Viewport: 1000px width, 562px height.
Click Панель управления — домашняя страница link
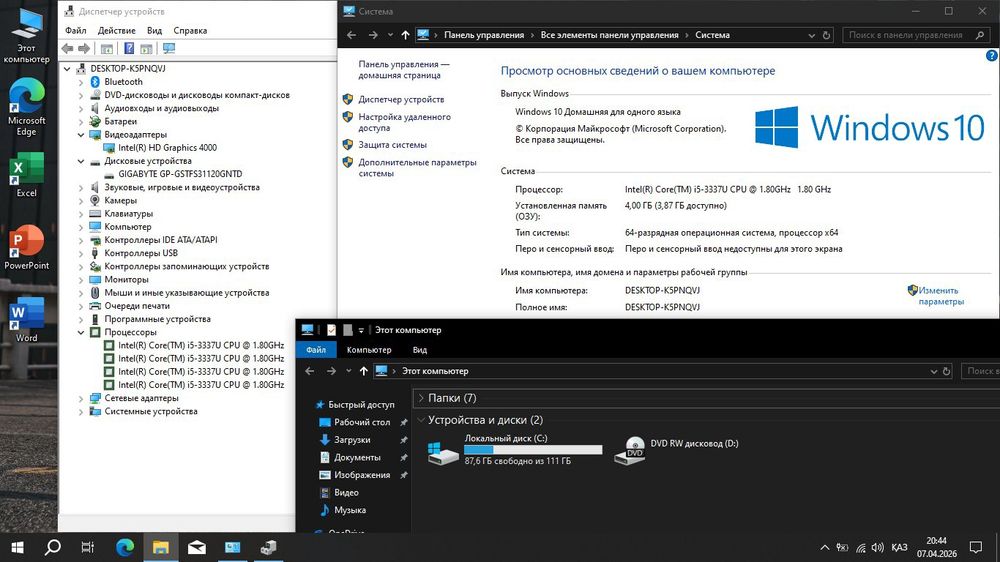click(404, 70)
